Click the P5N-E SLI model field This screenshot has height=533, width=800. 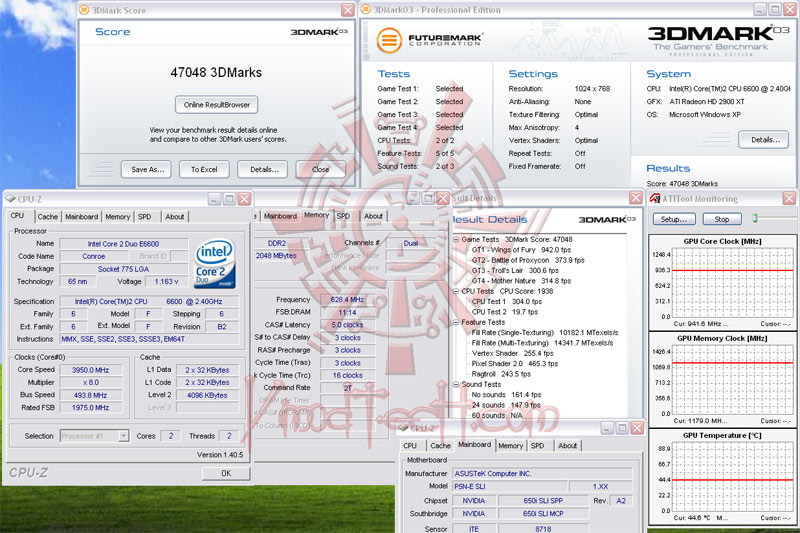(x=509, y=487)
